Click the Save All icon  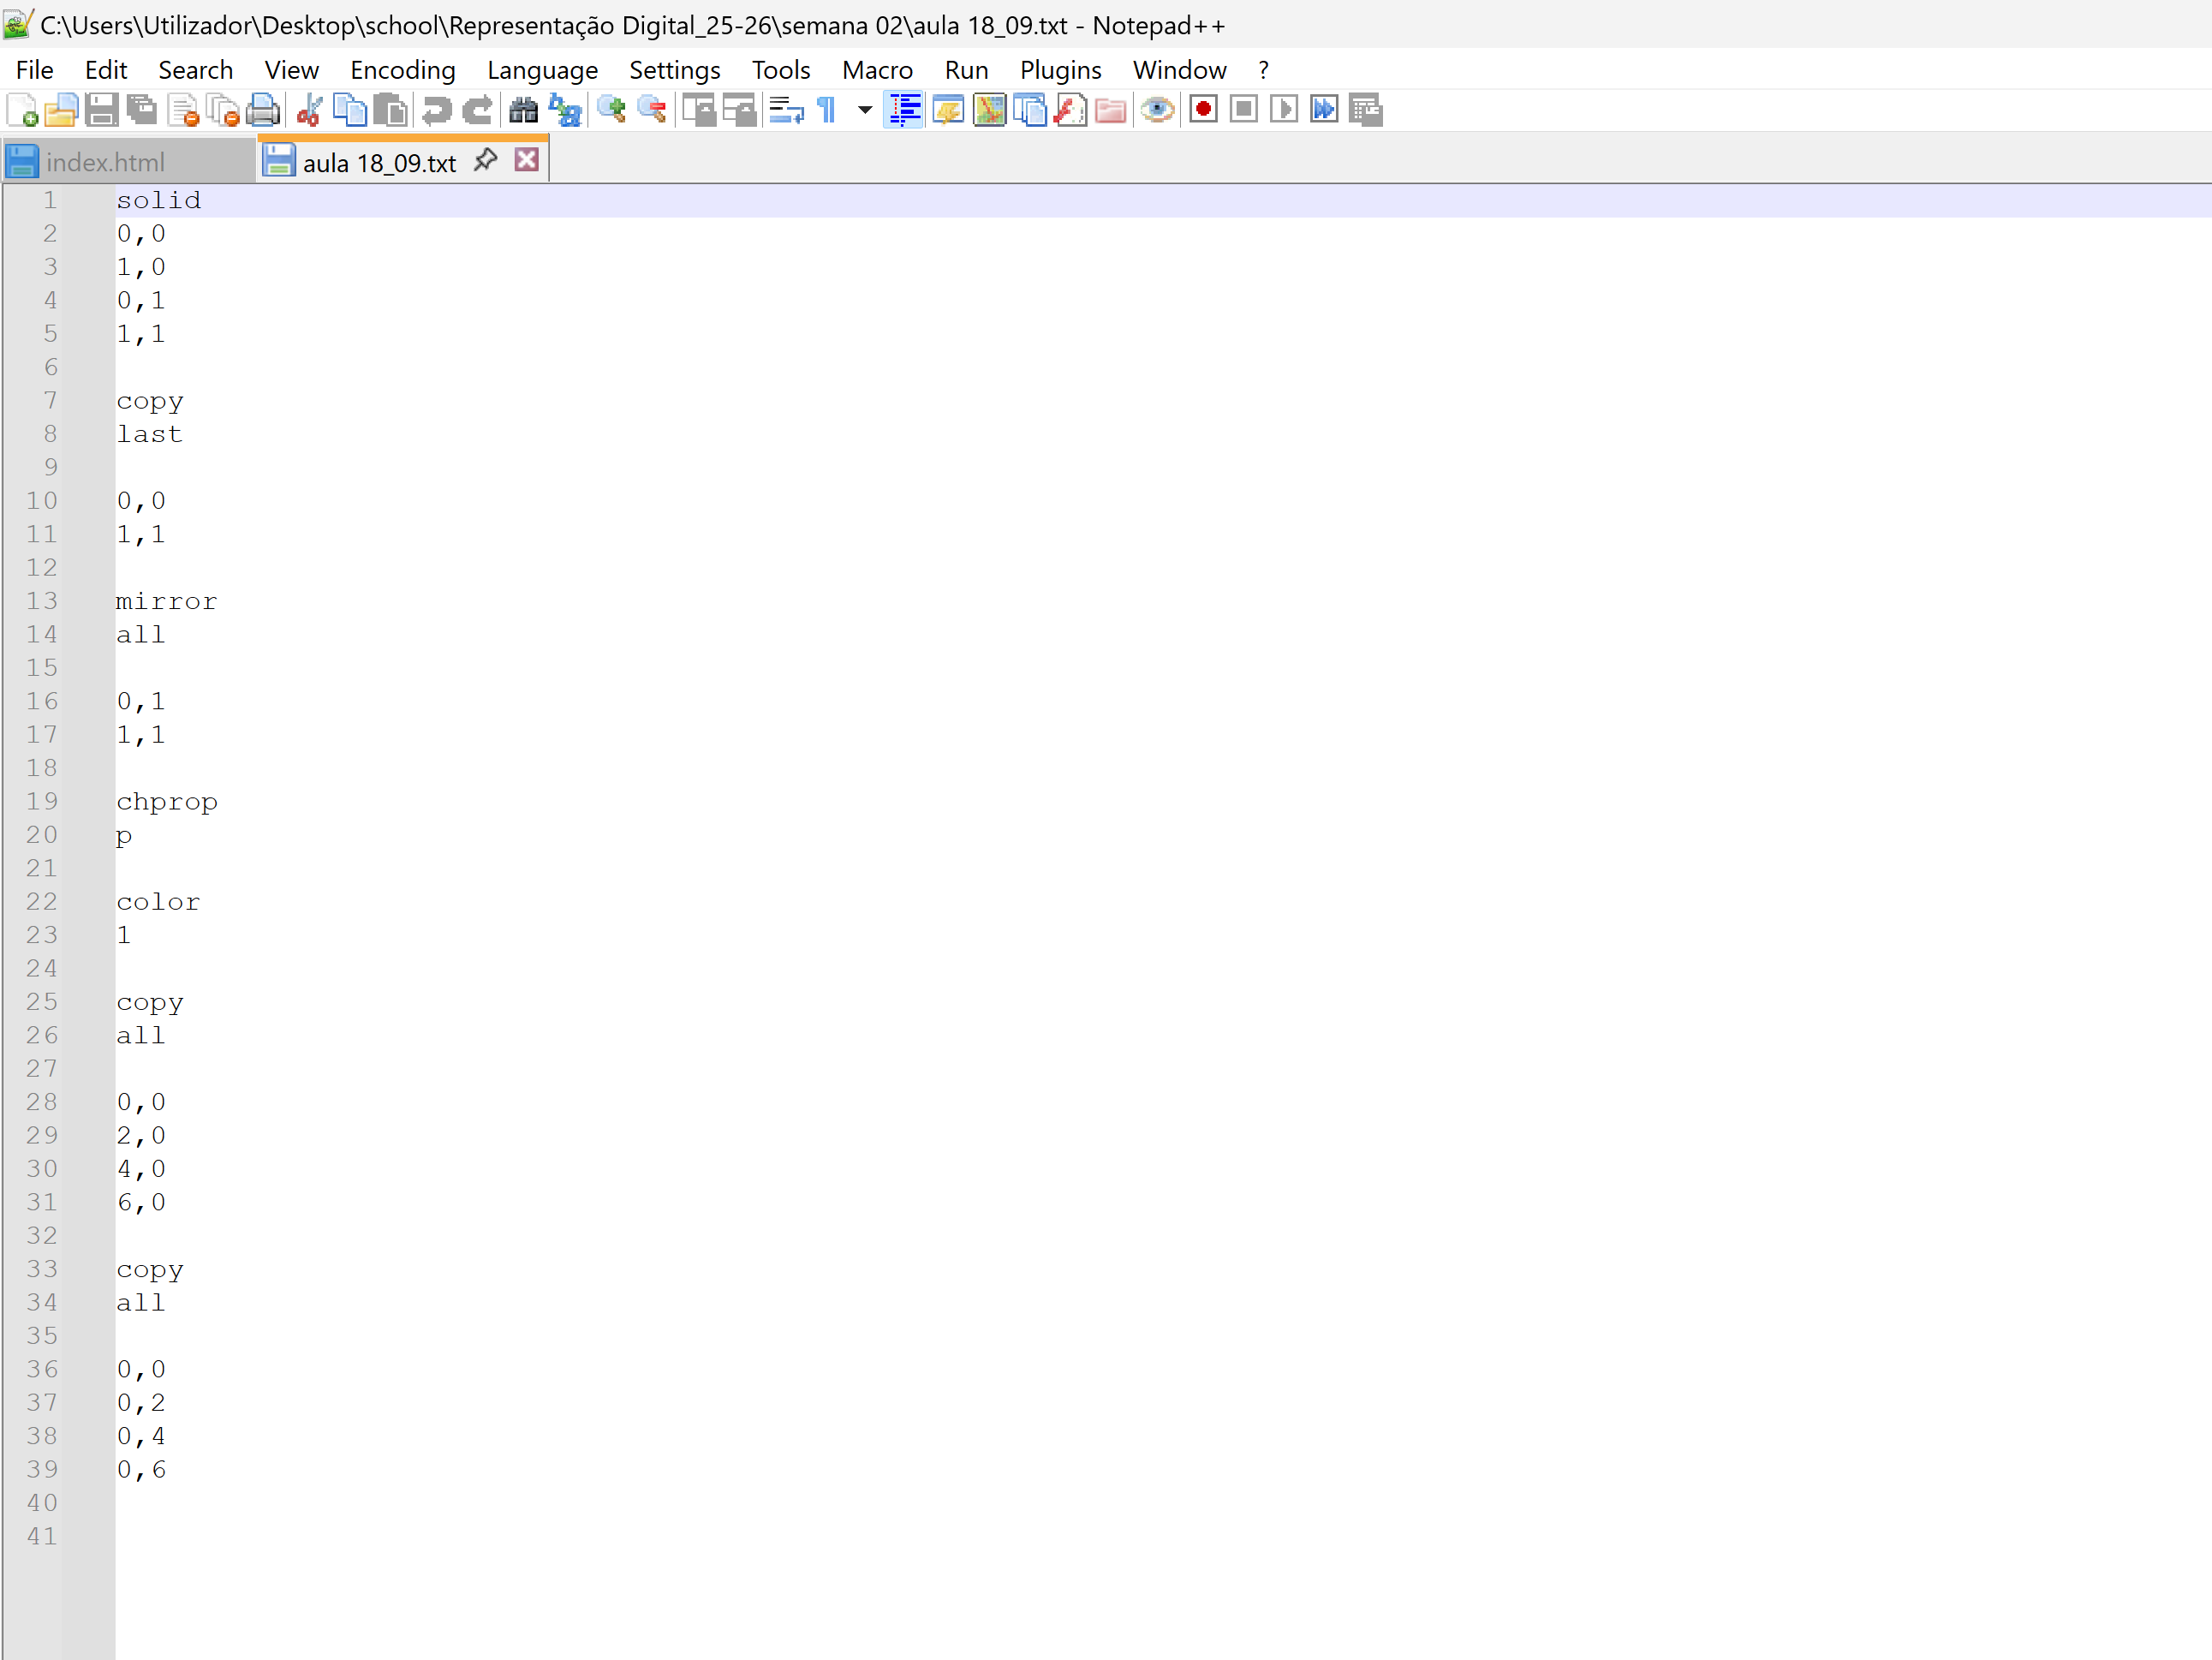pos(142,110)
